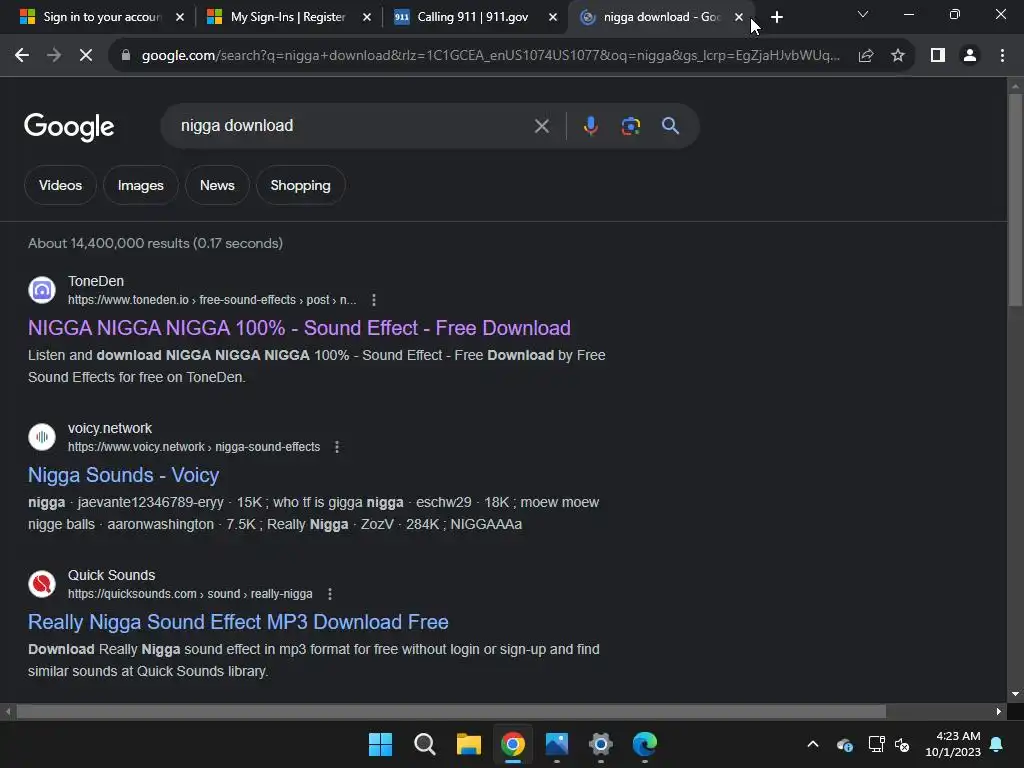Open the ToneDen result's more options dots
The width and height of the screenshot is (1024, 768).
point(374,300)
